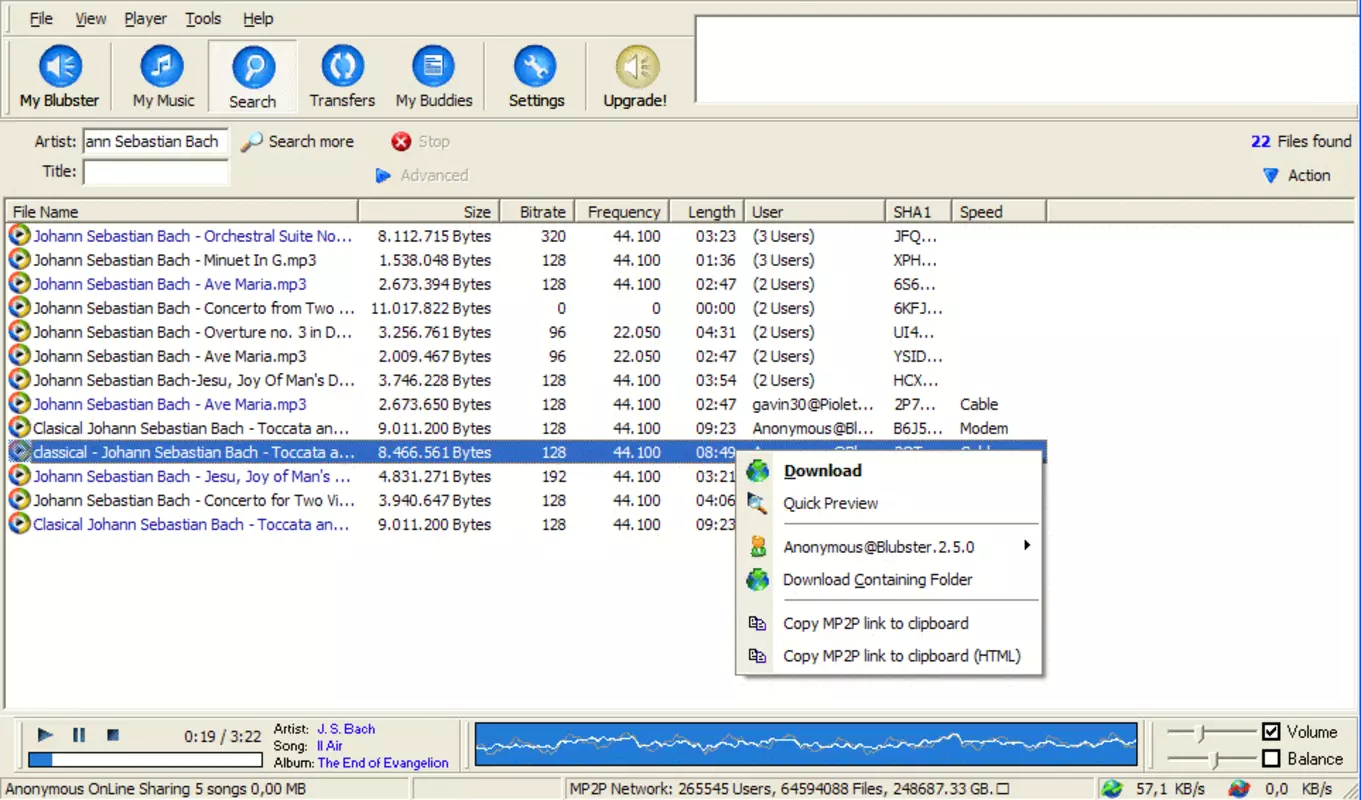Image resolution: width=1361 pixels, height=800 pixels.
Task: Click the copy icon beside the HTML link entry
Action: (758, 657)
